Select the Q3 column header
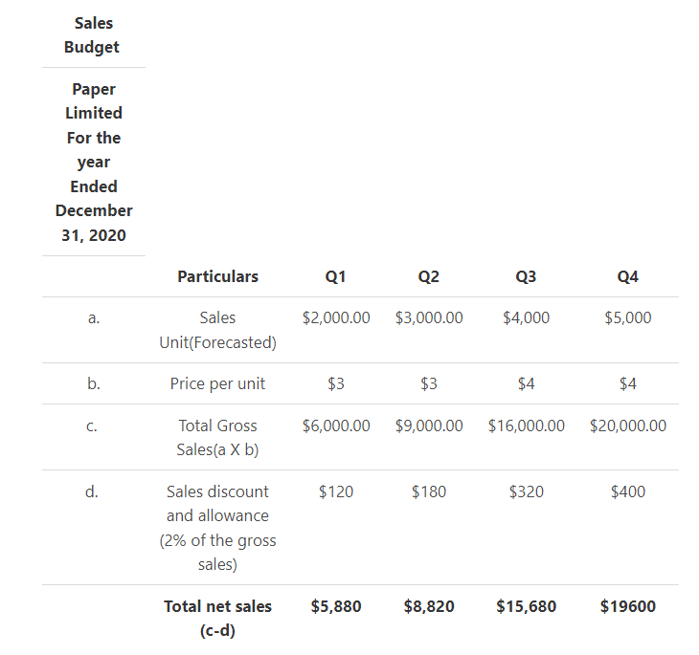Screen dimensions: 699x655 tap(526, 277)
